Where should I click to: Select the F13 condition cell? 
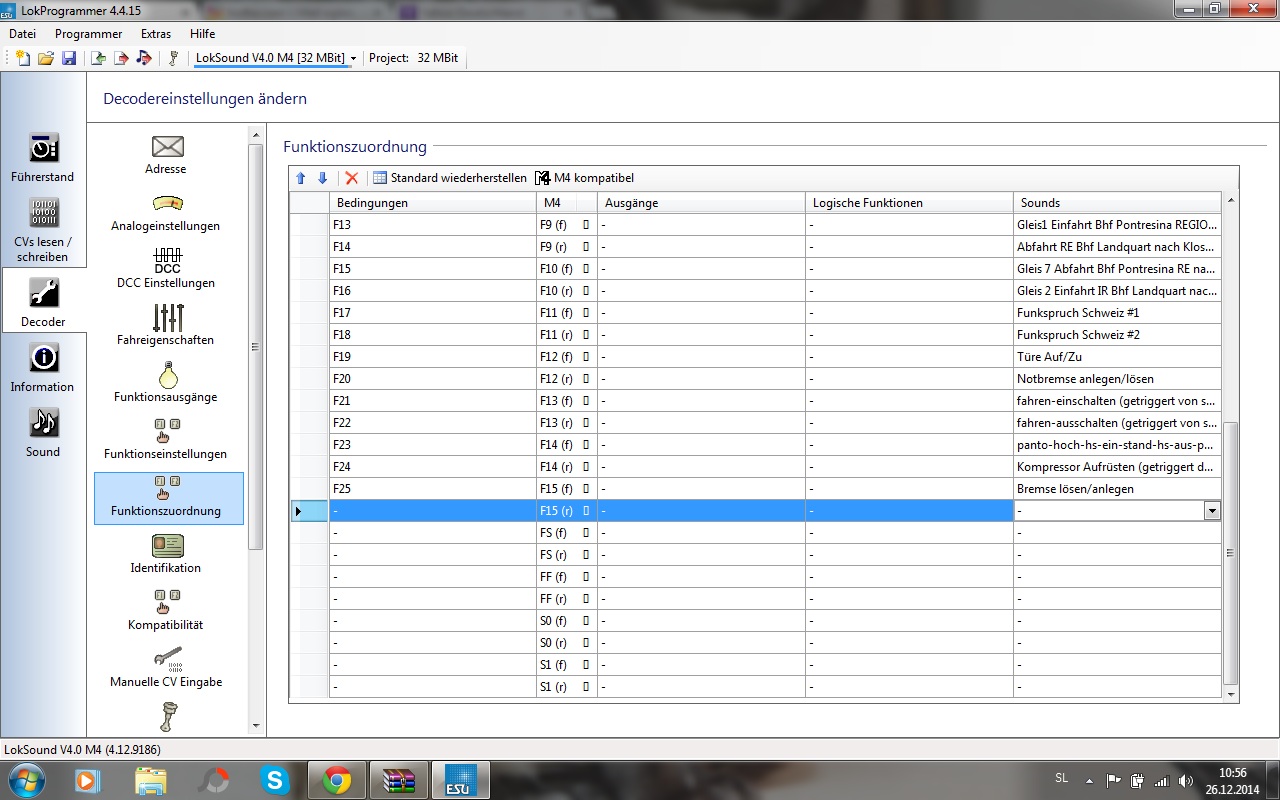pyautogui.click(x=433, y=225)
